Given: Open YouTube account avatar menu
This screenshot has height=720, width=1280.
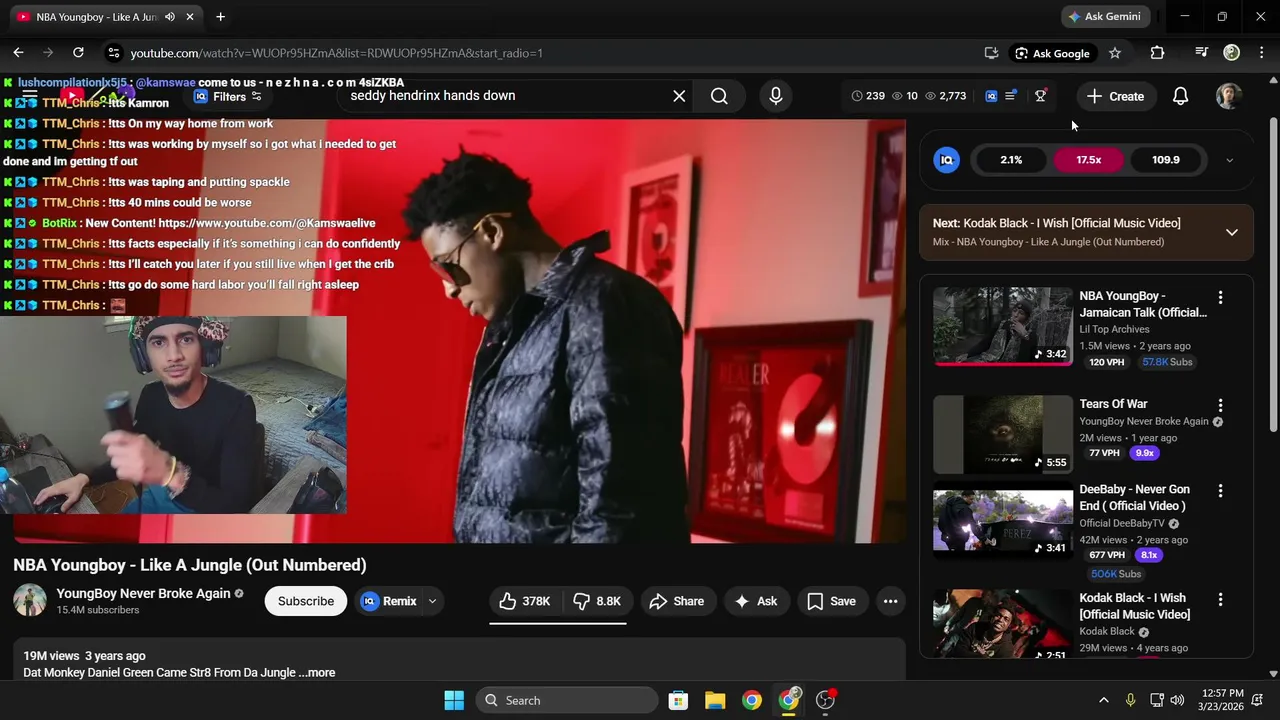Looking at the screenshot, I should click(1229, 96).
